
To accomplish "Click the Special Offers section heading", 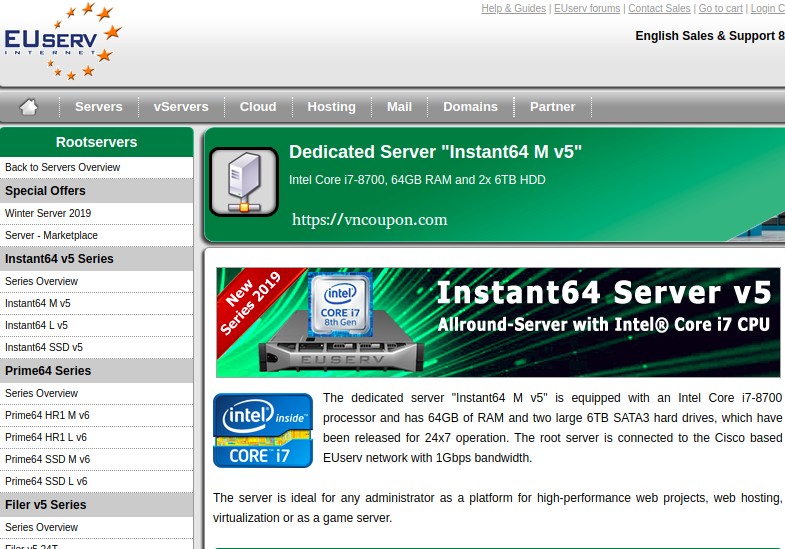I will point(96,191).
